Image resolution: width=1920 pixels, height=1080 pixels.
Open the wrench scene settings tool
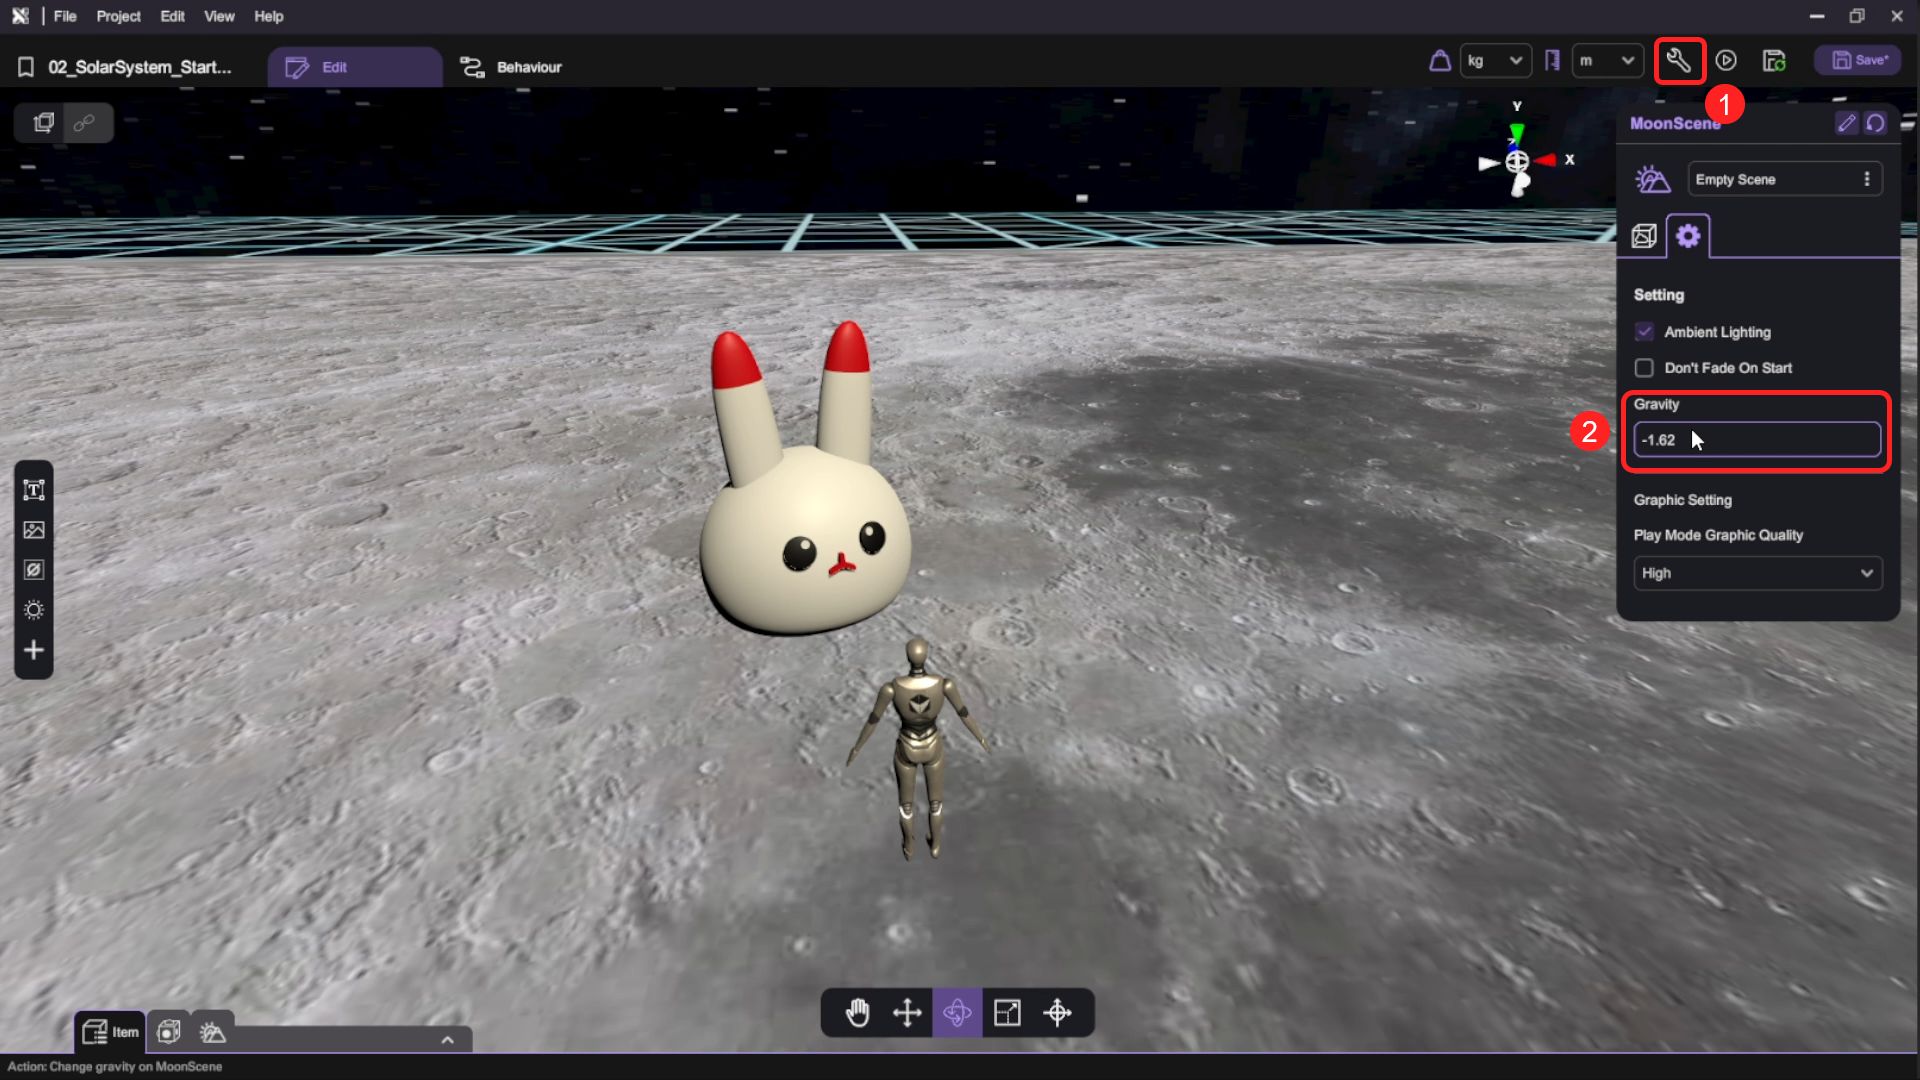pyautogui.click(x=1679, y=61)
